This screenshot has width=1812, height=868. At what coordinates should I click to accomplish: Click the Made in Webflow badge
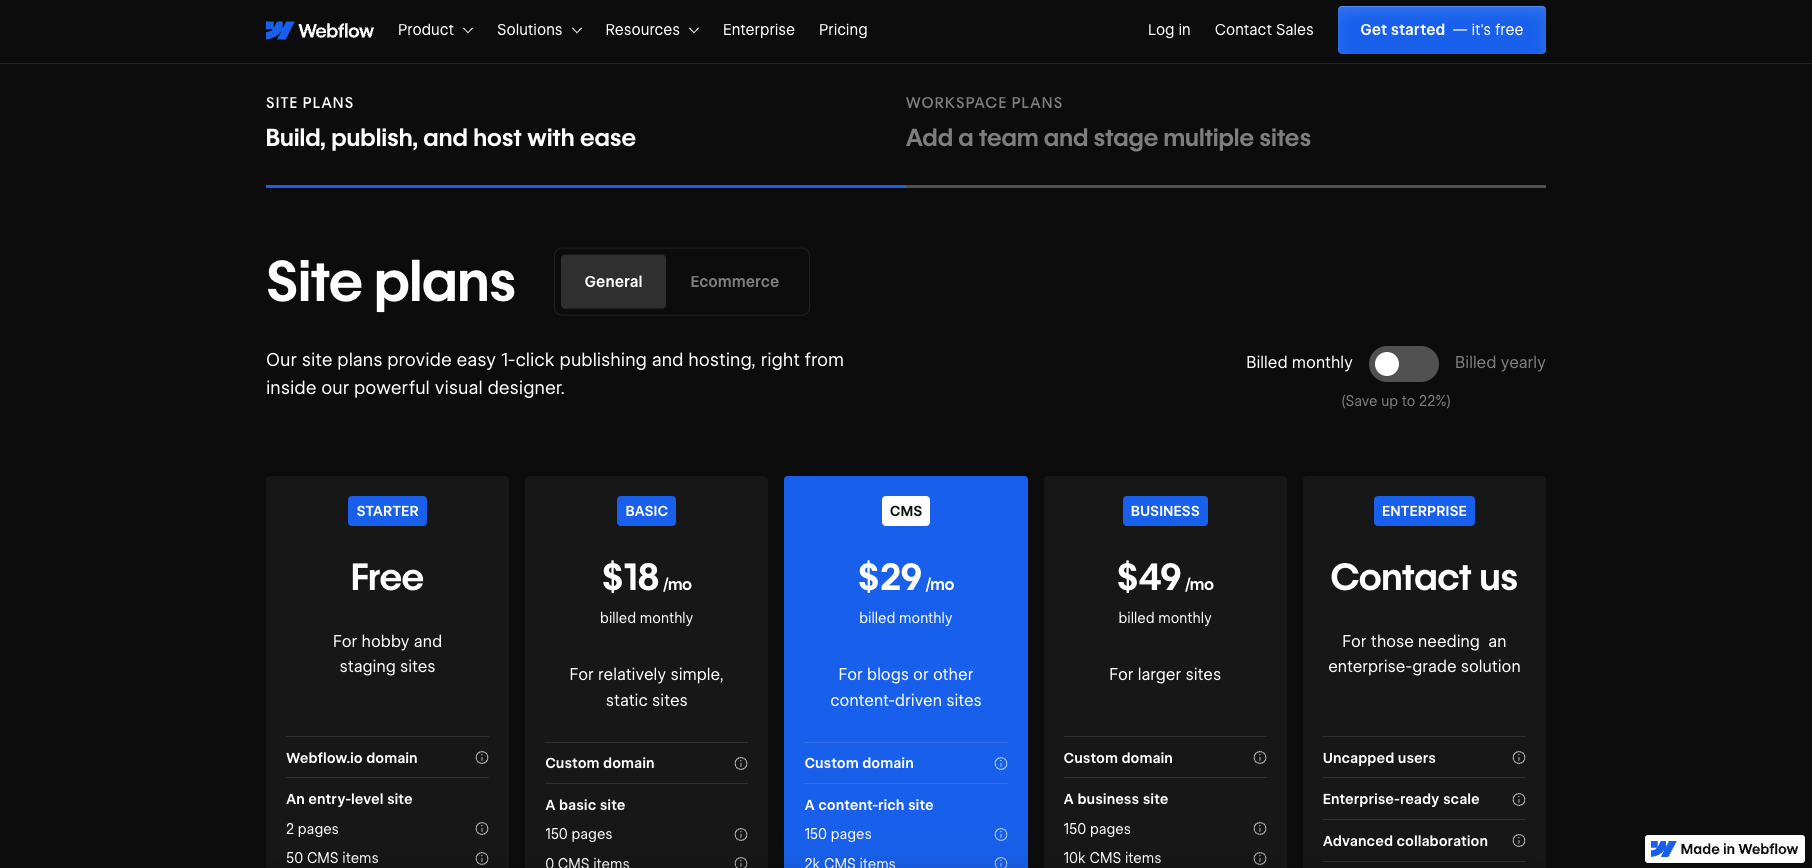pyautogui.click(x=1724, y=849)
